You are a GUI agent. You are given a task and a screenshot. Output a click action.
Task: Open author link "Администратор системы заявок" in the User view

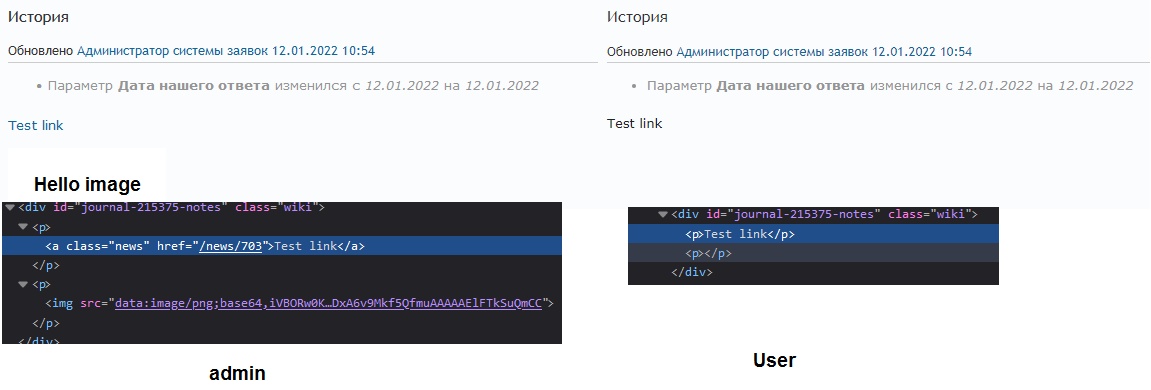(771, 52)
